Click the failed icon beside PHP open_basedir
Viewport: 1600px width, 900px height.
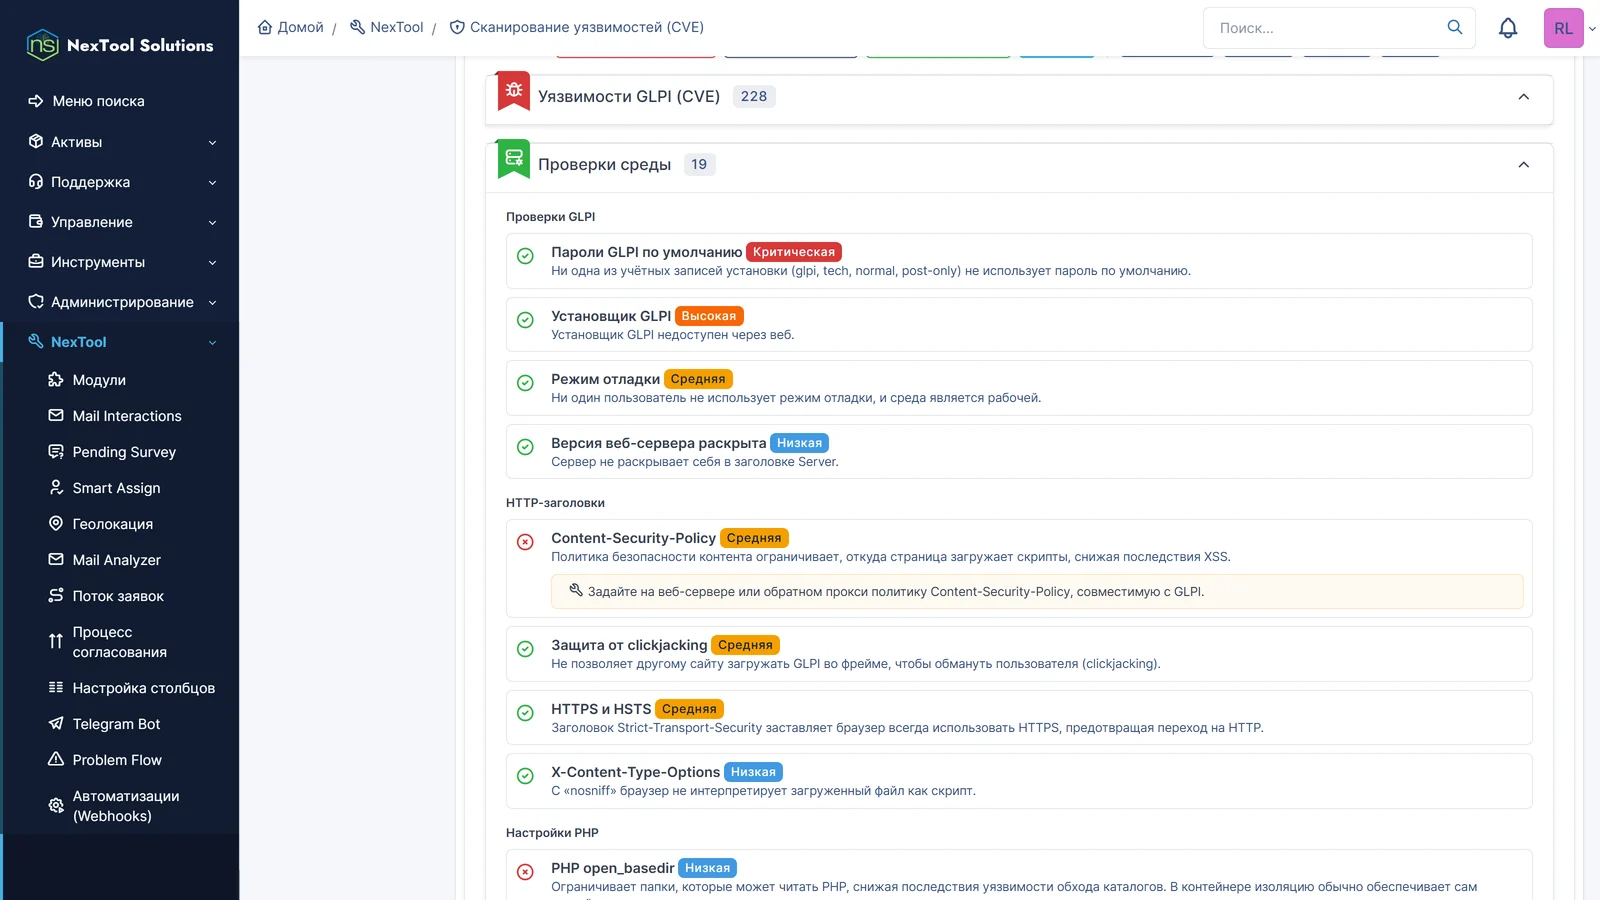tap(525, 872)
